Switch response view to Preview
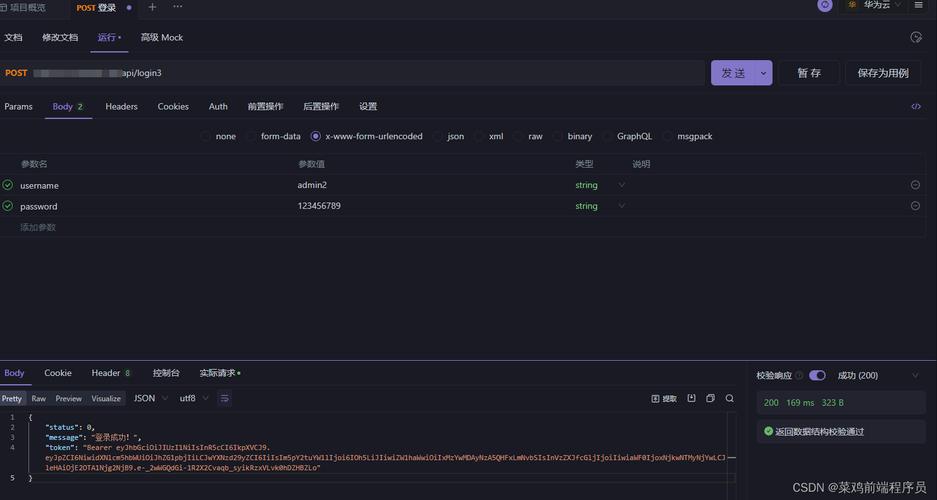Viewport: 937px width, 500px height. (69, 398)
